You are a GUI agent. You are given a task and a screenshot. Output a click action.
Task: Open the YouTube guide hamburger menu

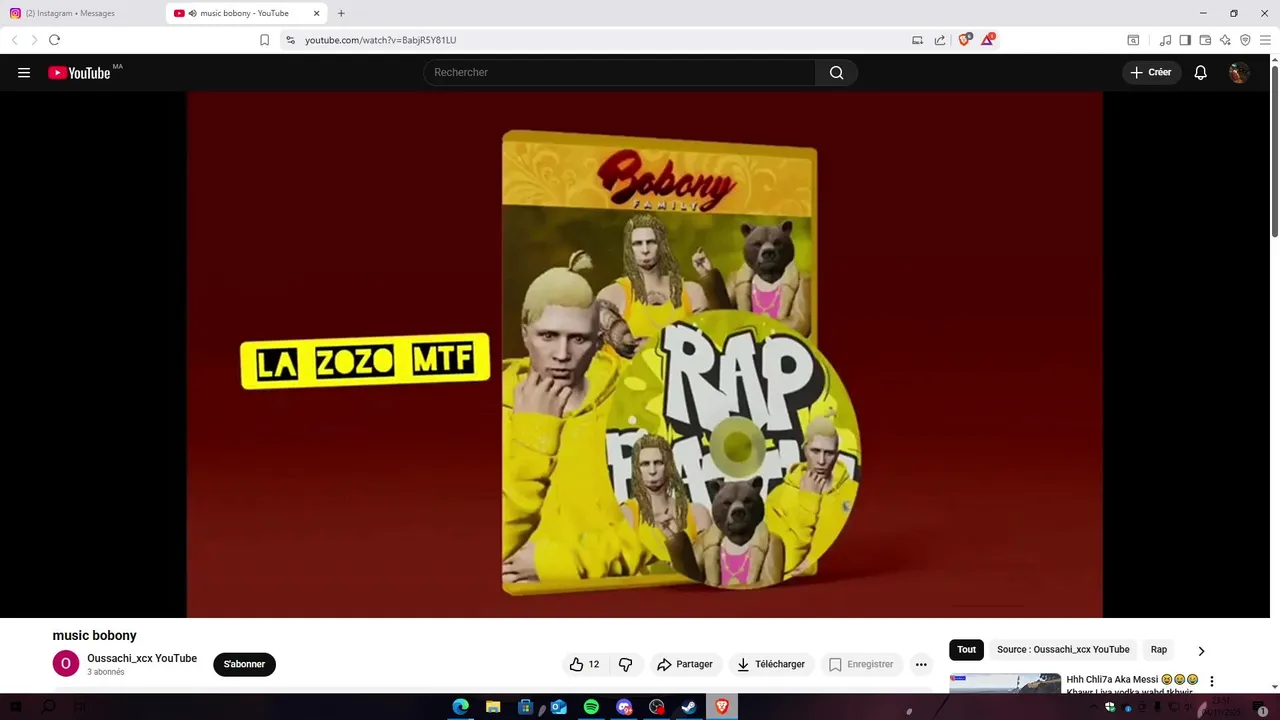[x=24, y=72]
